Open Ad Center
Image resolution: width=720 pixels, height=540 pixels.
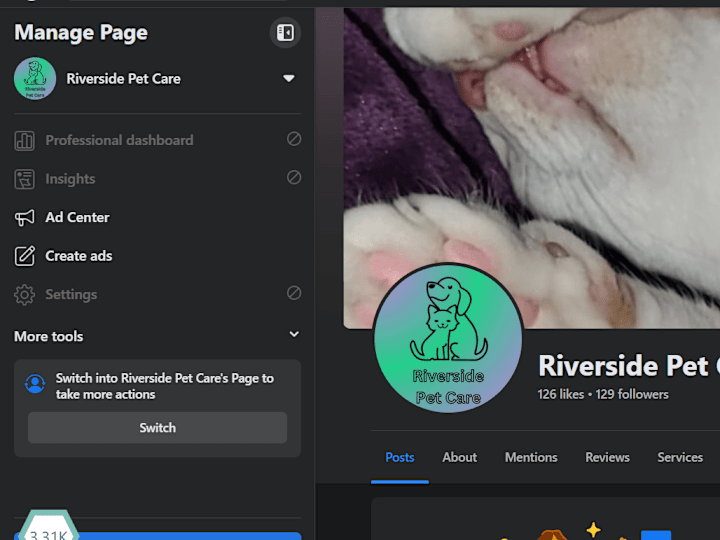click(x=157, y=217)
